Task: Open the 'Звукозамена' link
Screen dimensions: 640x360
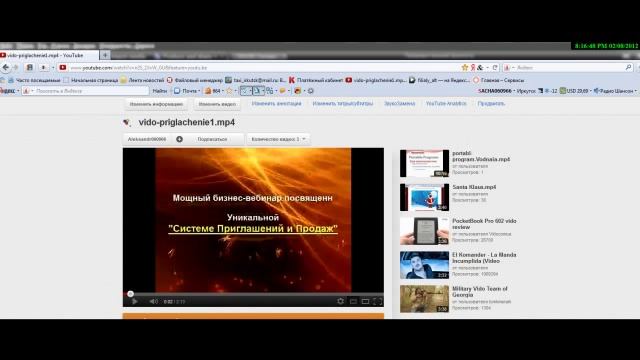Action: point(400,104)
